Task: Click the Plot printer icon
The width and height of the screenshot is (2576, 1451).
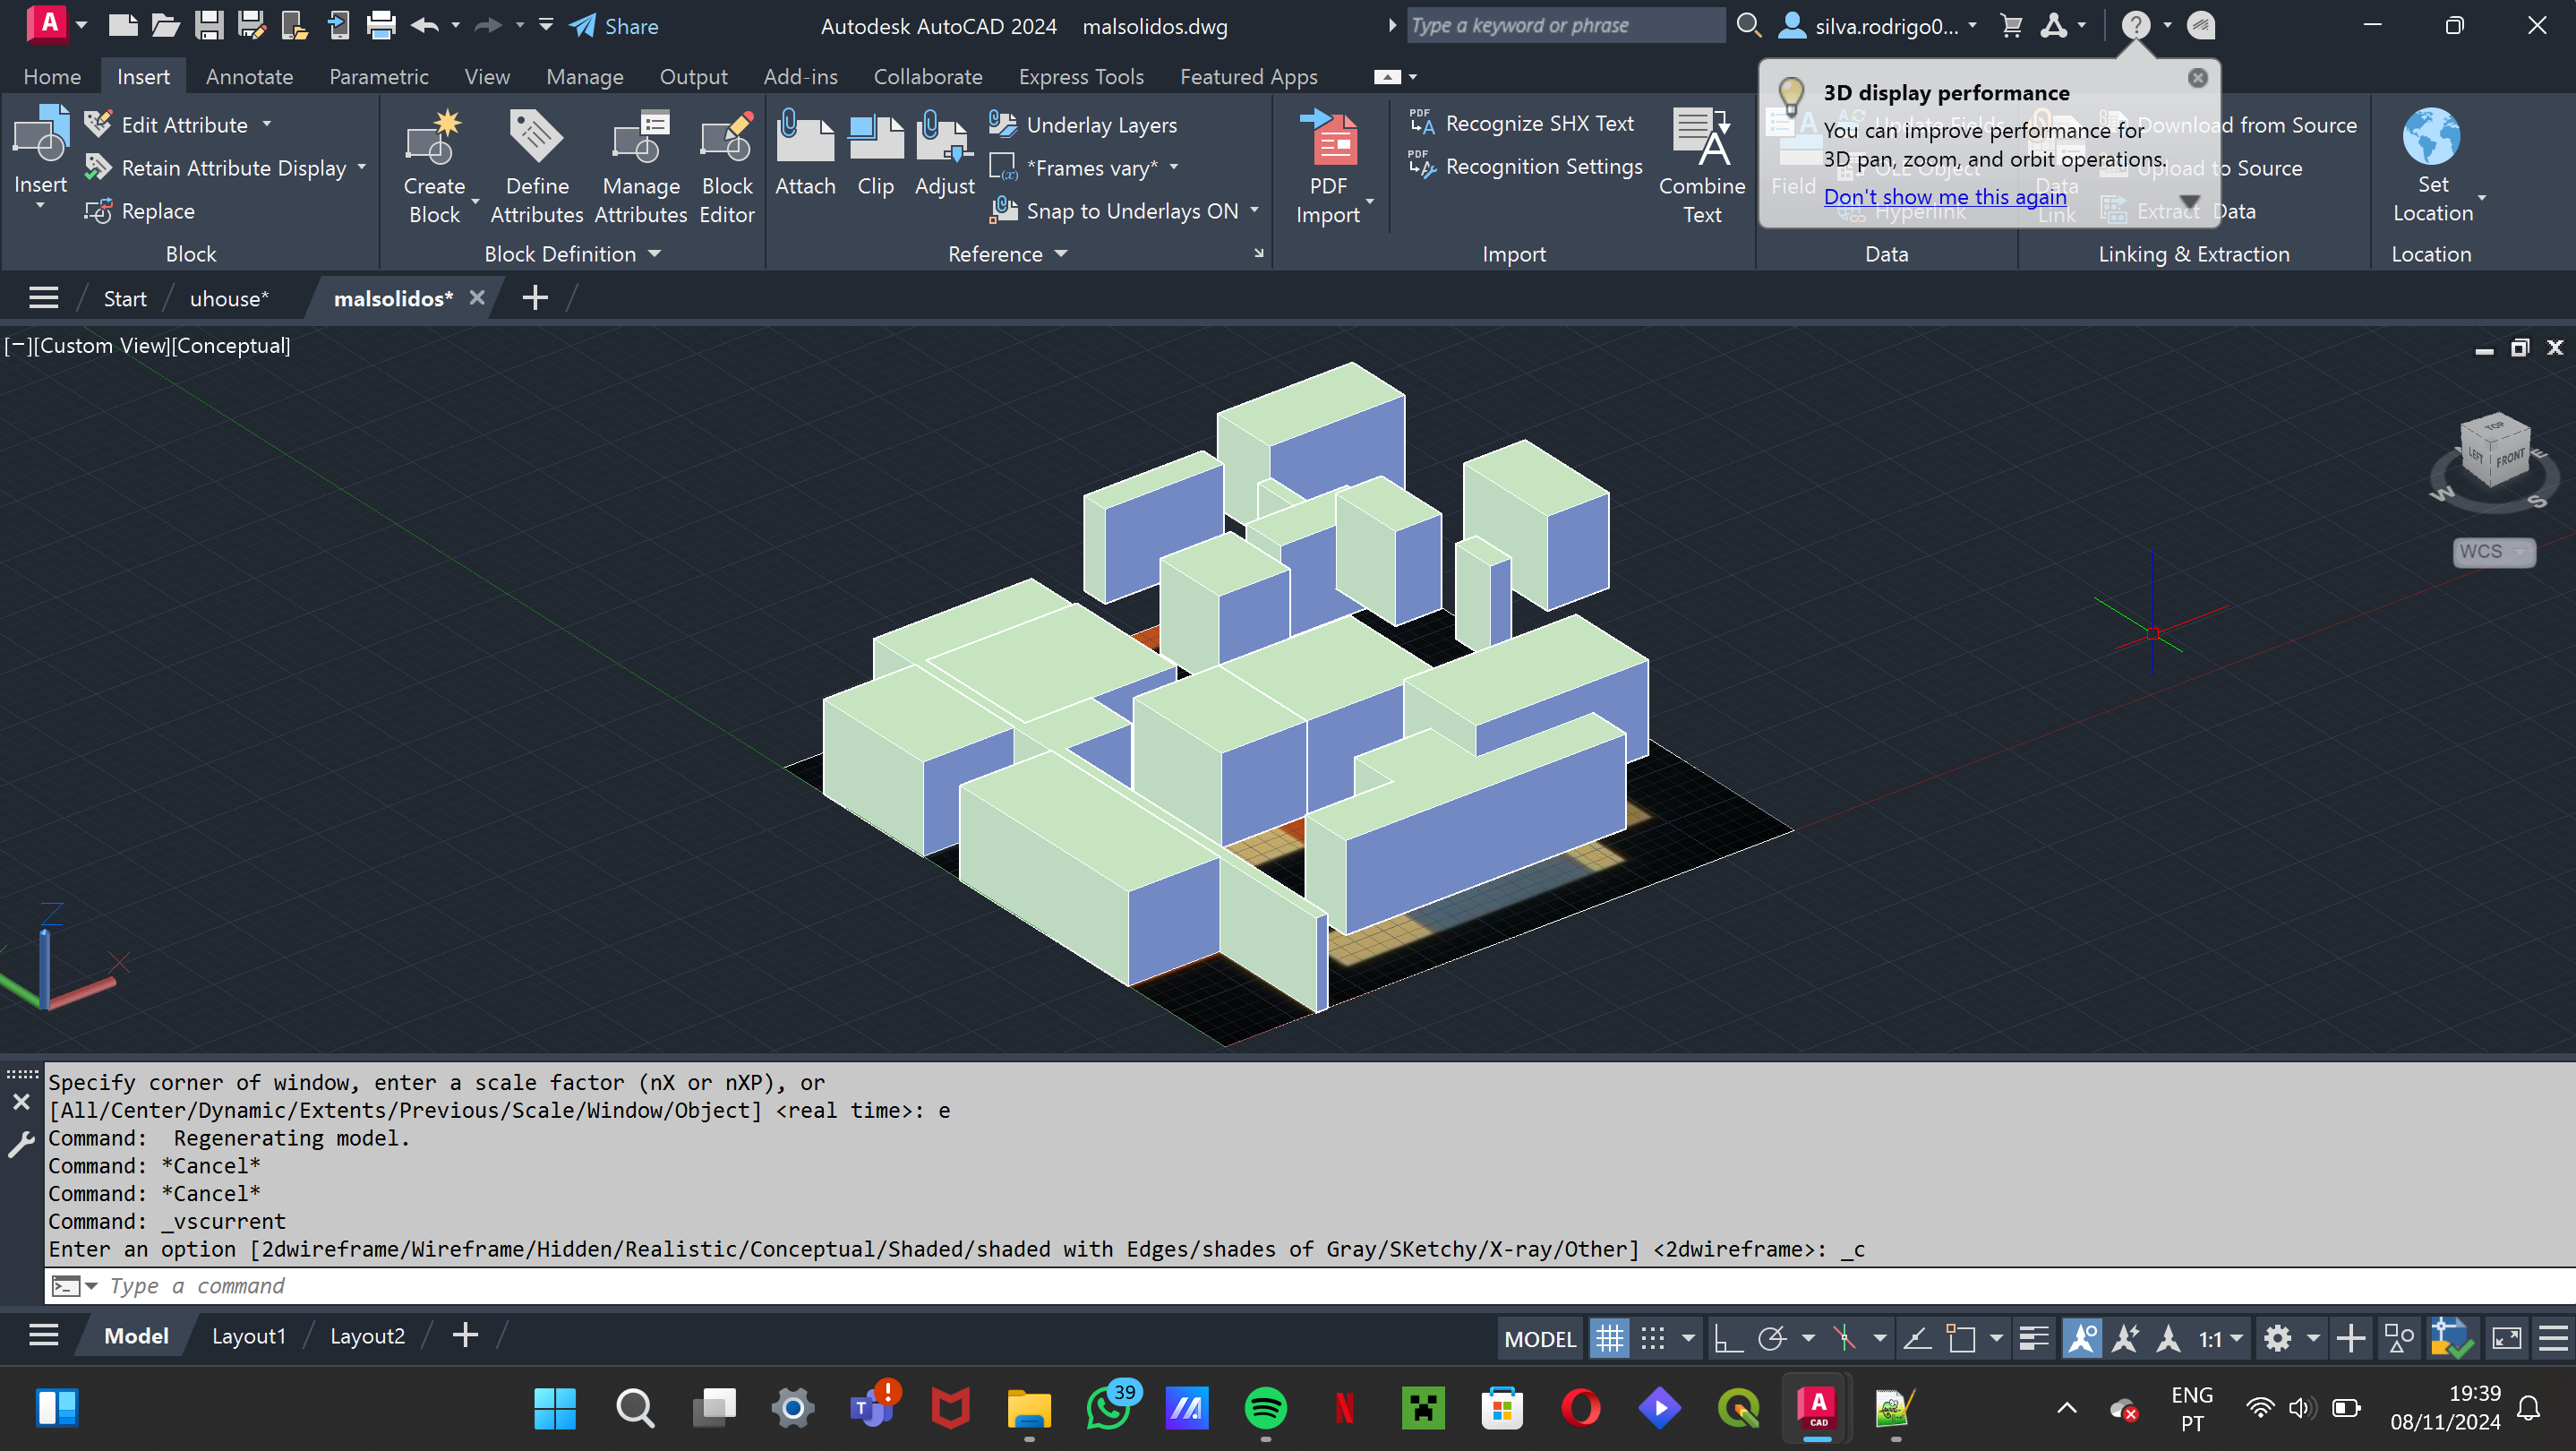Action: point(381,26)
